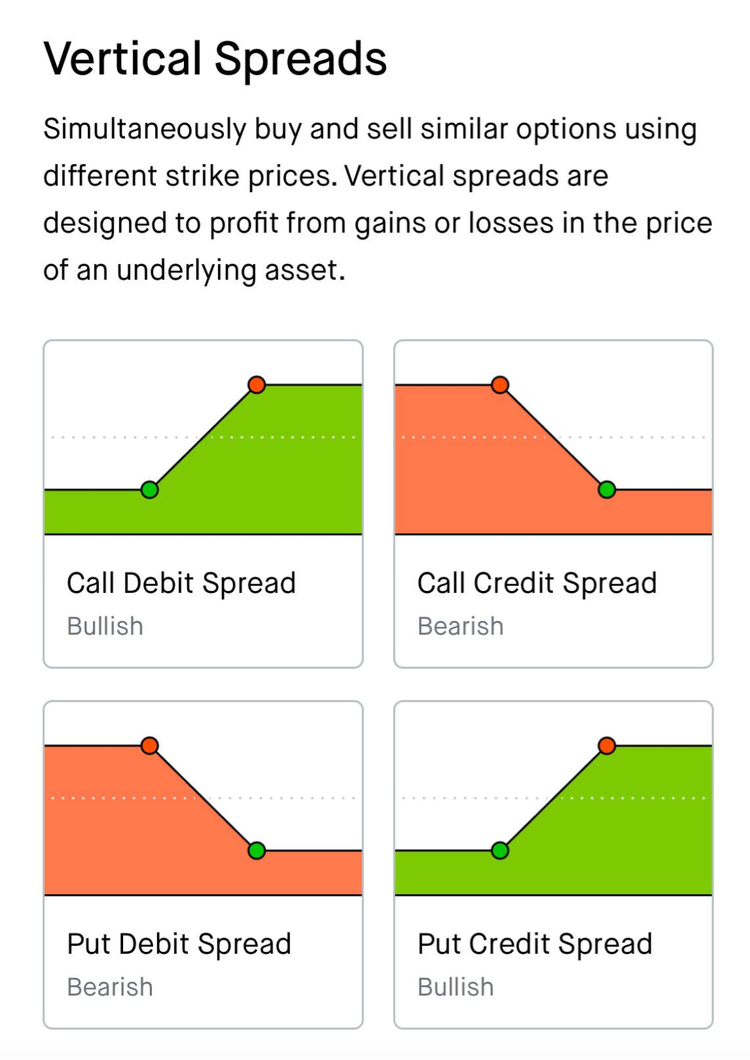
Task: Click the red dot on the Put Debit Spread chart
Action: click(x=150, y=745)
